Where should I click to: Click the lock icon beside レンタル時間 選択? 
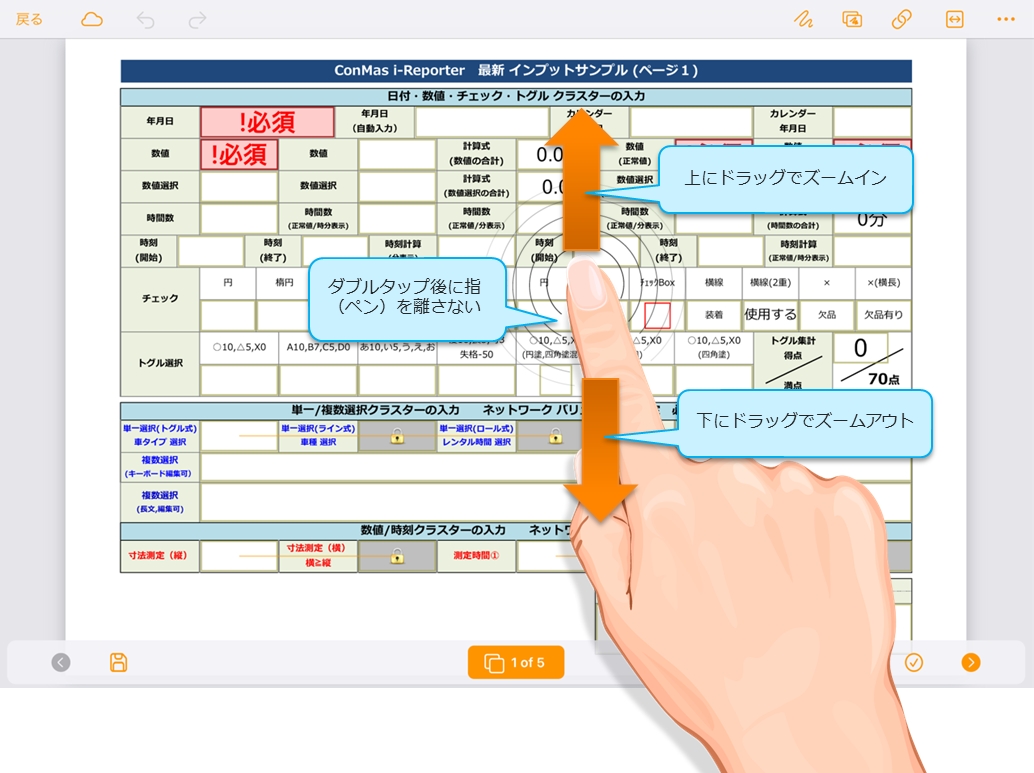pos(556,436)
